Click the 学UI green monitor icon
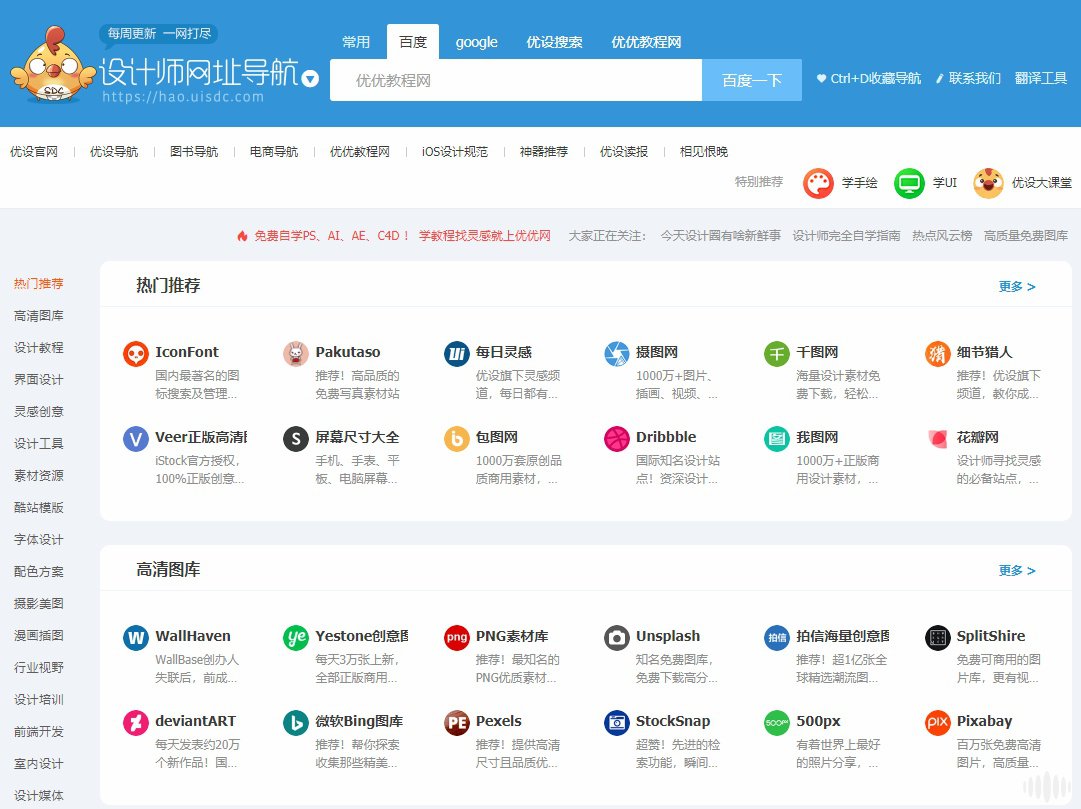The image size is (1081, 809). [x=909, y=183]
